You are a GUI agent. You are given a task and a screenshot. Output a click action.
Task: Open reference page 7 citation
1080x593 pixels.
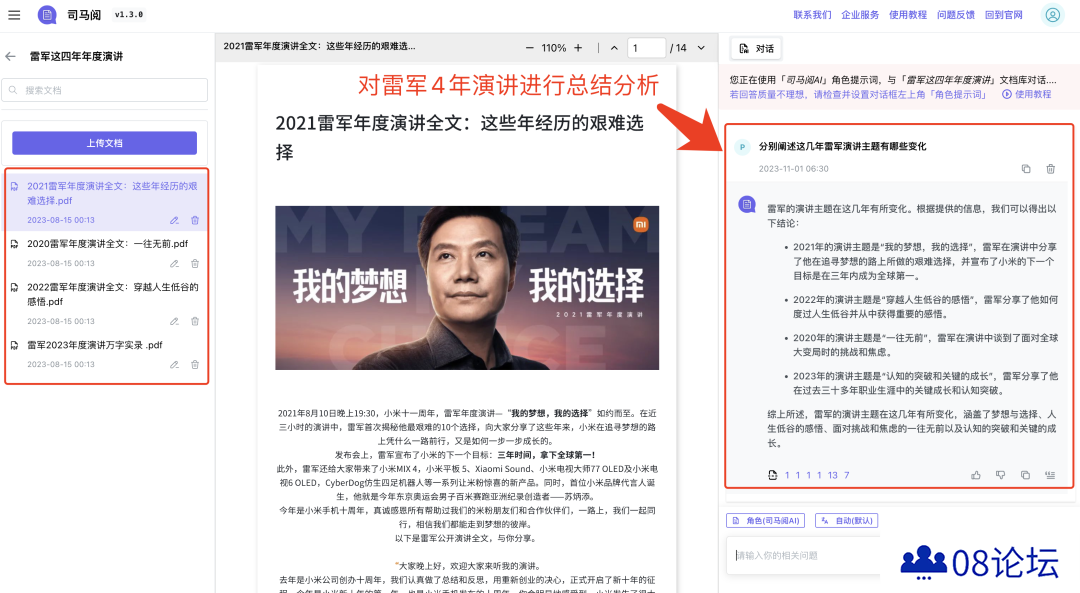pos(847,475)
